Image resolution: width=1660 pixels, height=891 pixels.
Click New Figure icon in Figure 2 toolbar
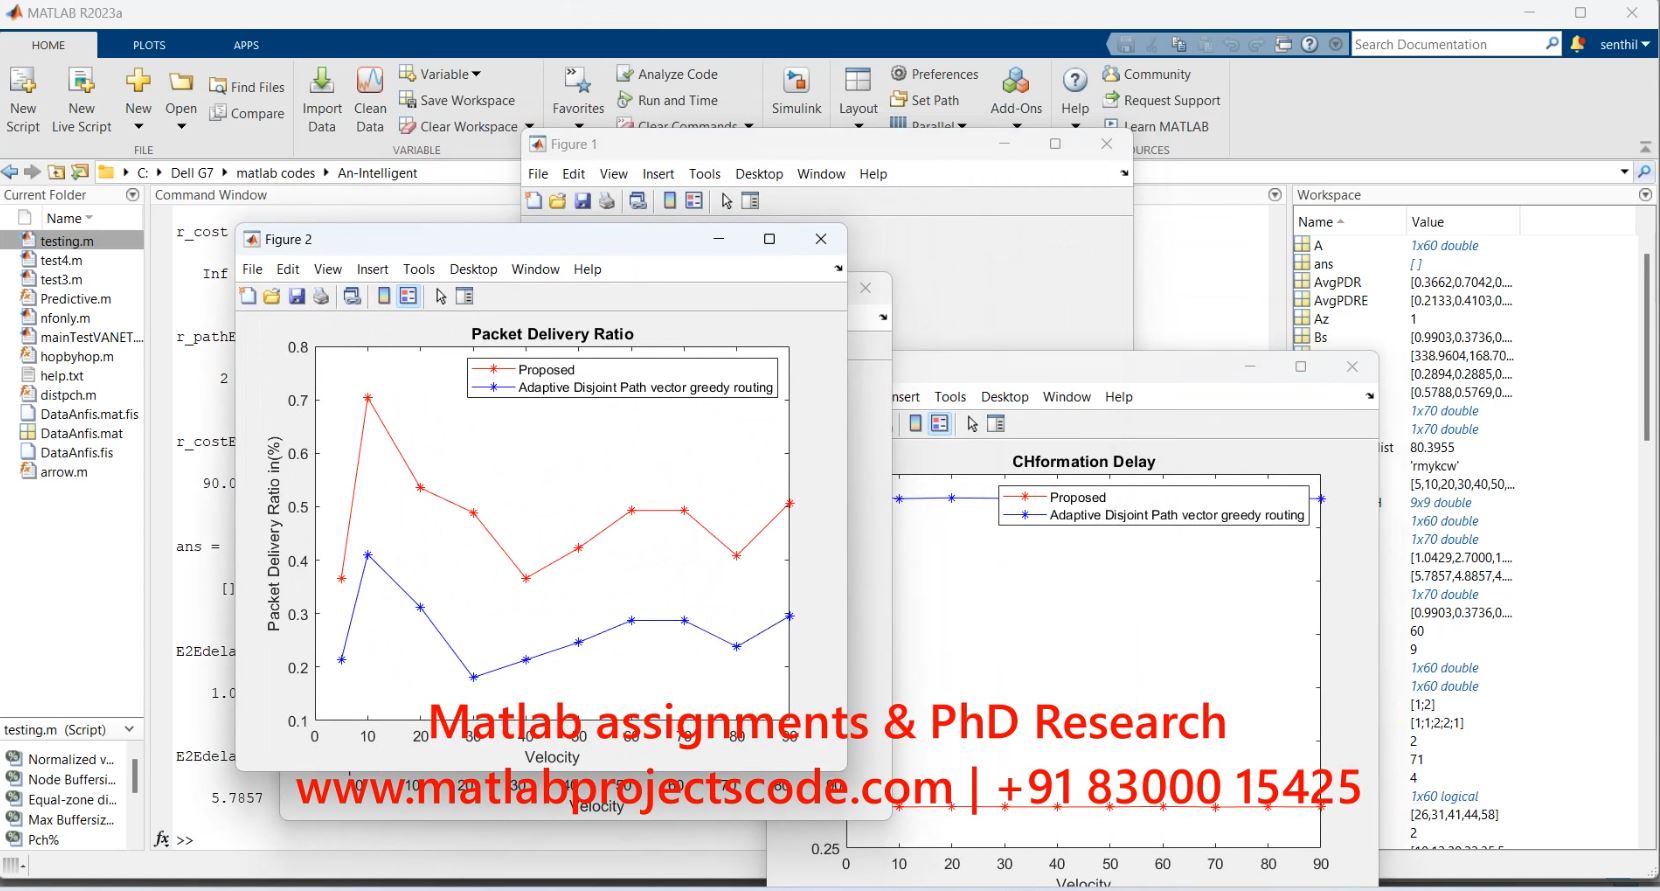[x=248, y=296]
